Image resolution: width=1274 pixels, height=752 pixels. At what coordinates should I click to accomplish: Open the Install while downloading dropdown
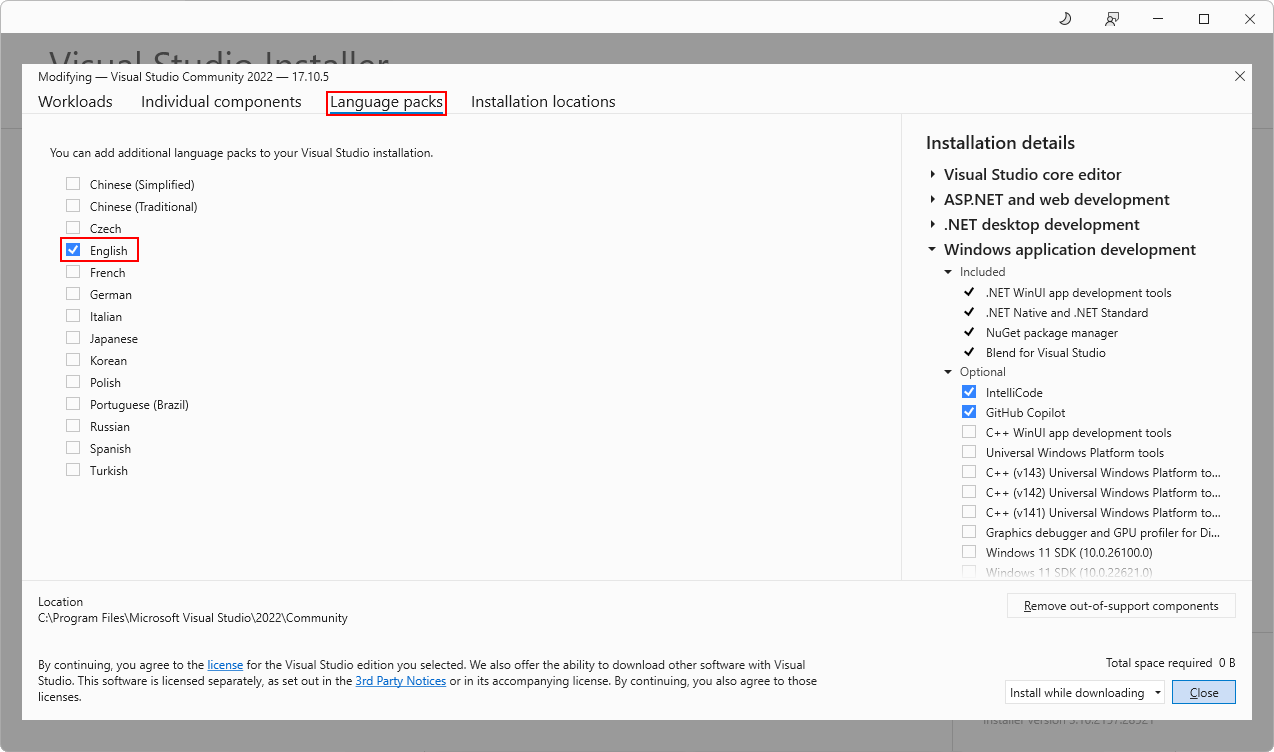click(1159, 692)
